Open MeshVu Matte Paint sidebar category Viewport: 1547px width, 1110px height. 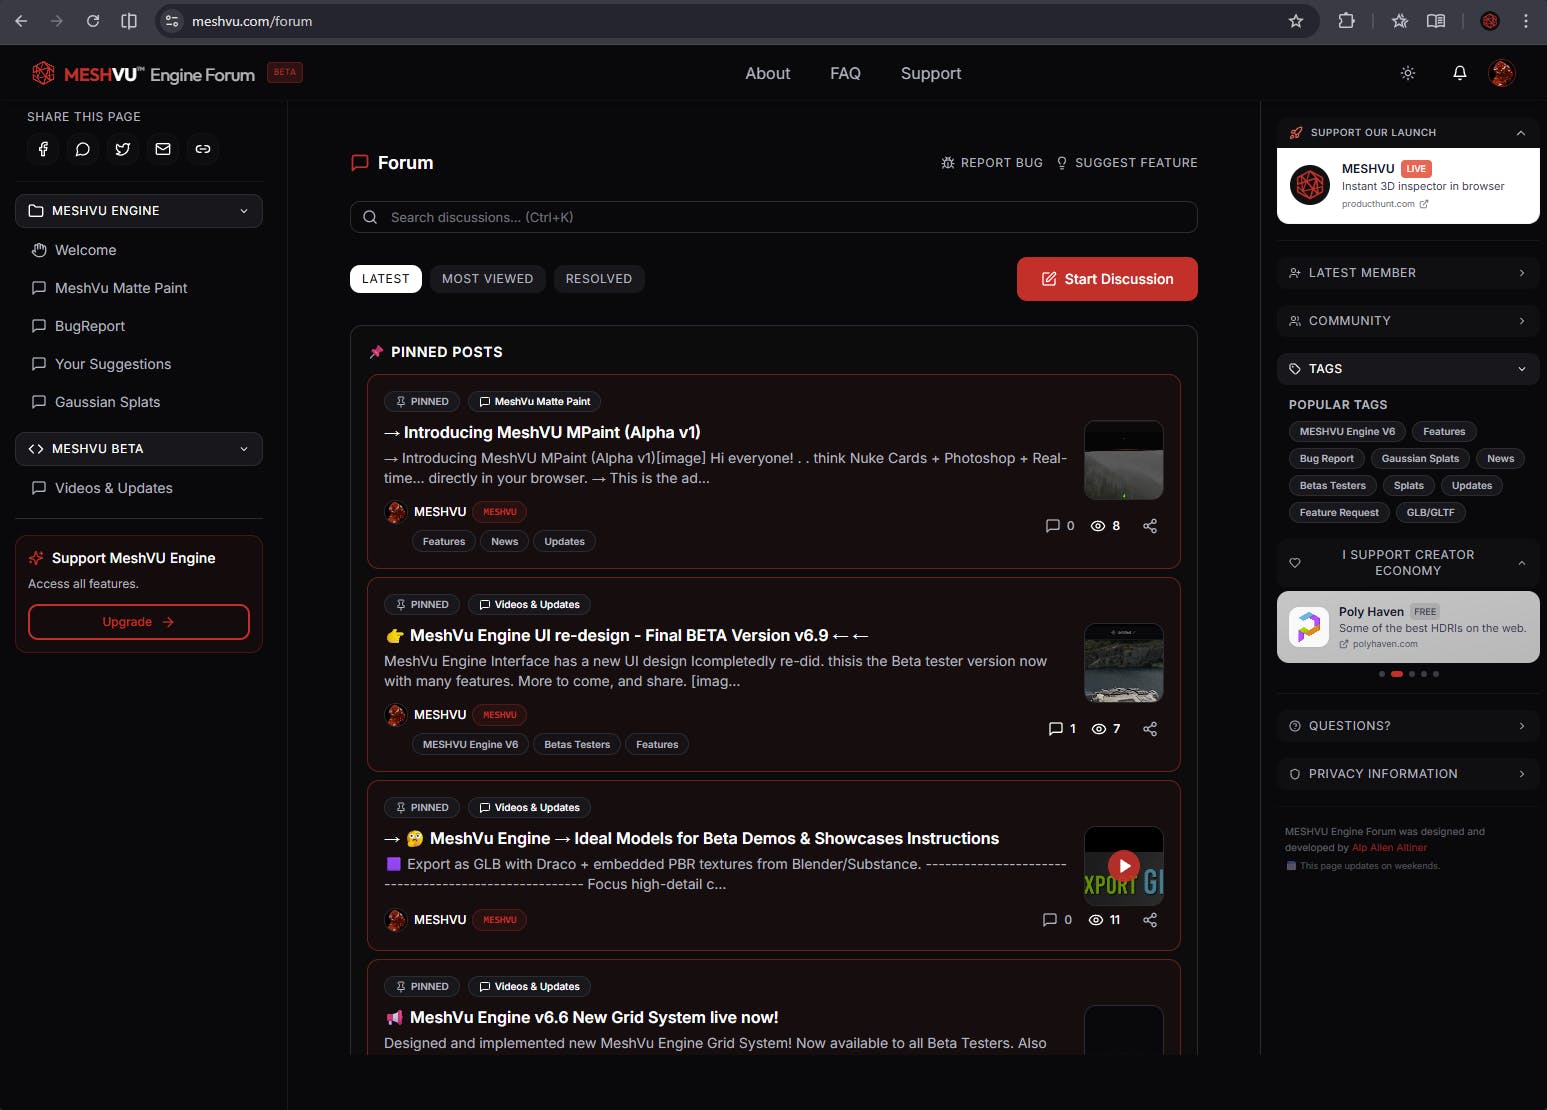tap(139, 288)
